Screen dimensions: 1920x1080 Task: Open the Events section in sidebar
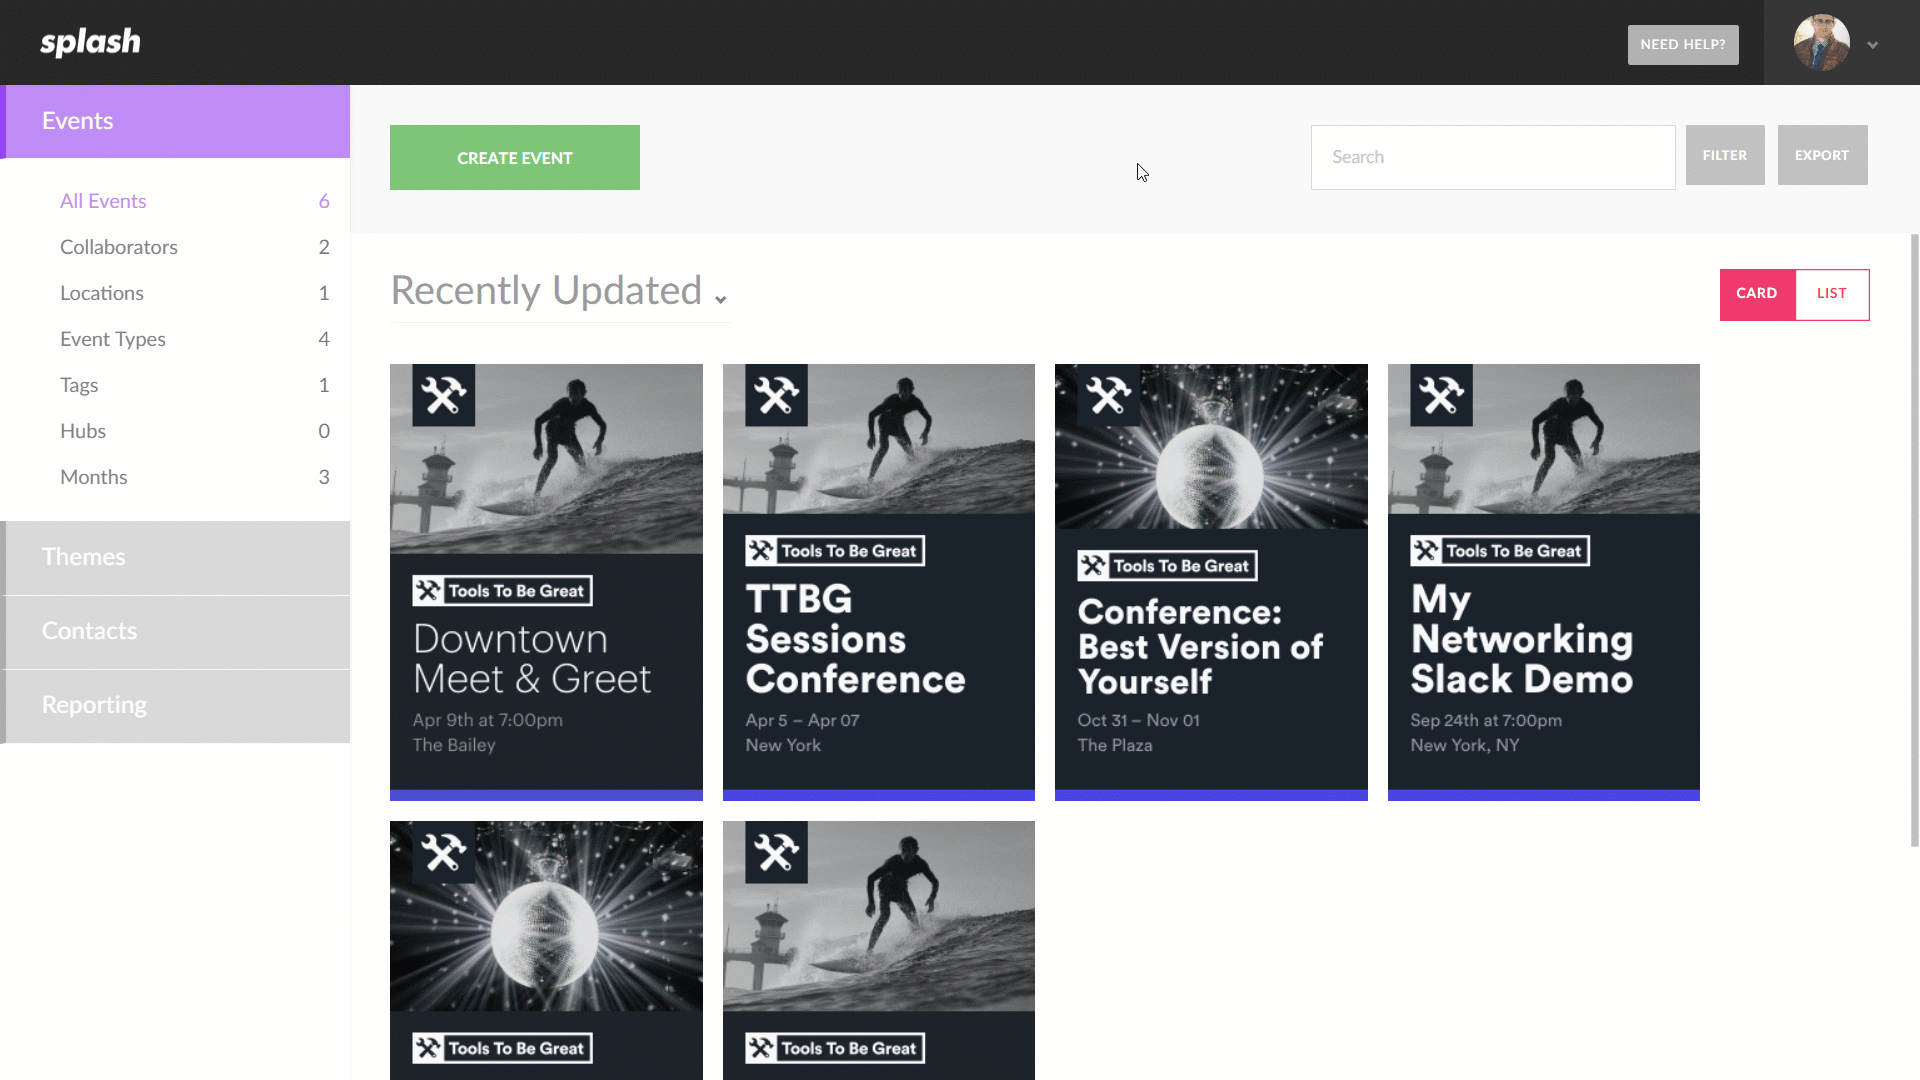175,121
